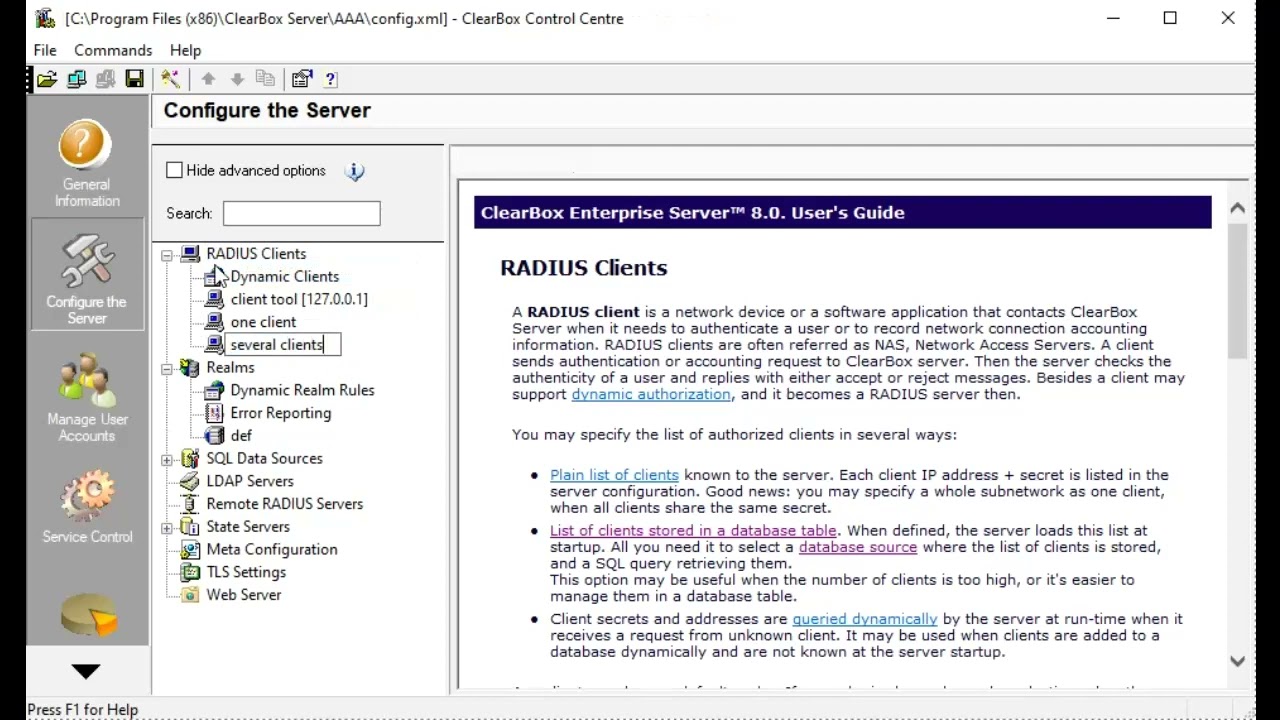Select the def realm tree item

[x=241, y=436]
